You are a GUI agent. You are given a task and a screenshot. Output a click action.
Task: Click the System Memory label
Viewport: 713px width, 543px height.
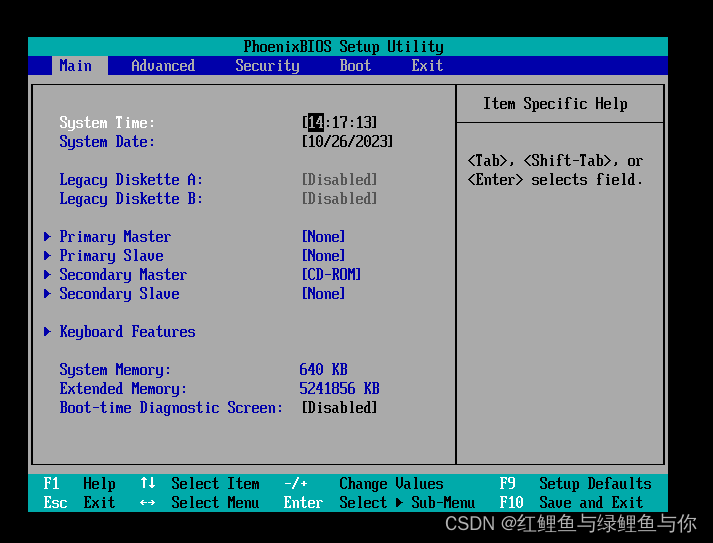click(115, 370)
